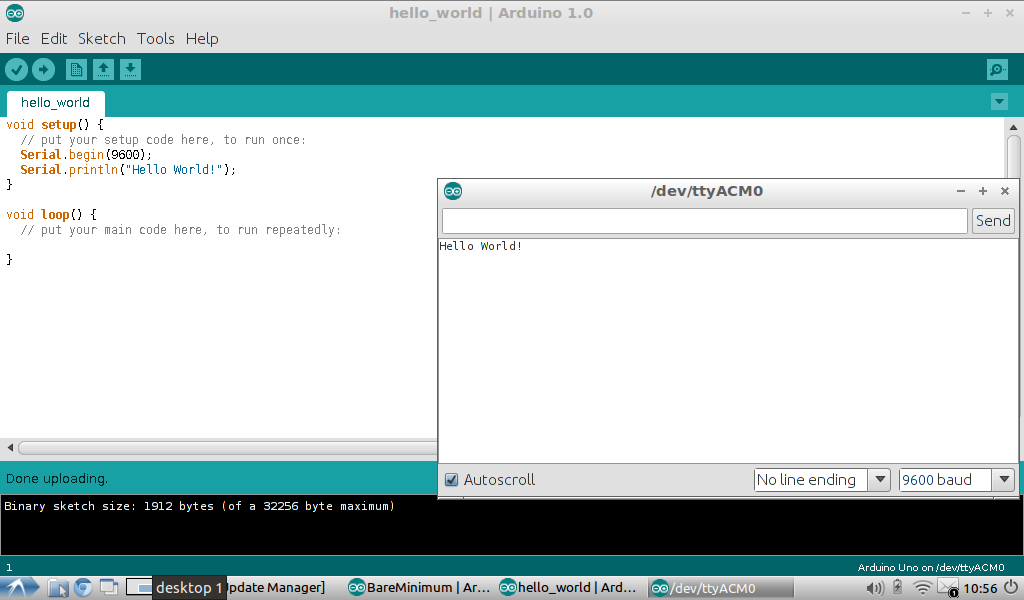Click the Arduino logo icon in the /dev/ttyACM0 title bar
This screenshot has width=1024, height=600.
click(453, 191)
